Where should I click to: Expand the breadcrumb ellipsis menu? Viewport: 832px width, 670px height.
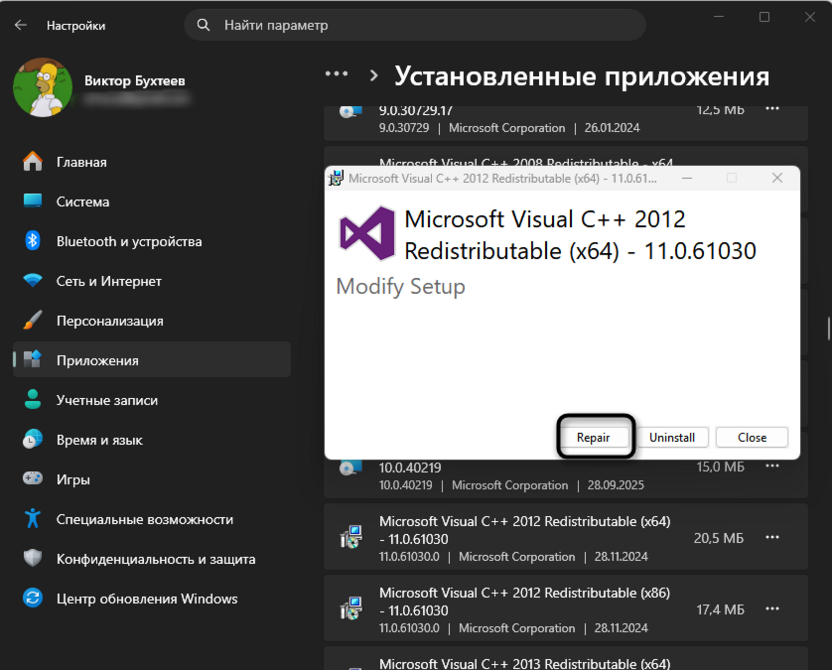(x=336, y=75)
